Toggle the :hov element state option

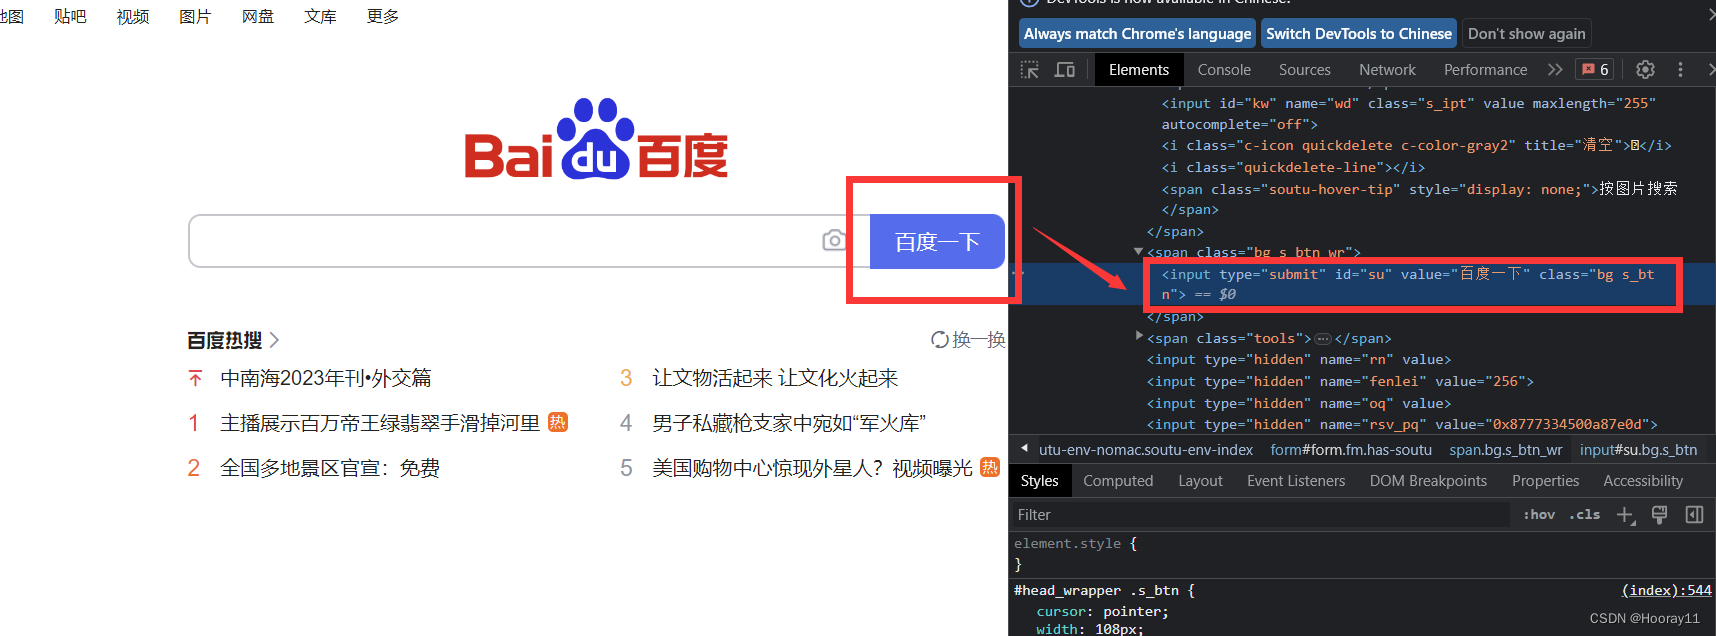click(1539, 515)
